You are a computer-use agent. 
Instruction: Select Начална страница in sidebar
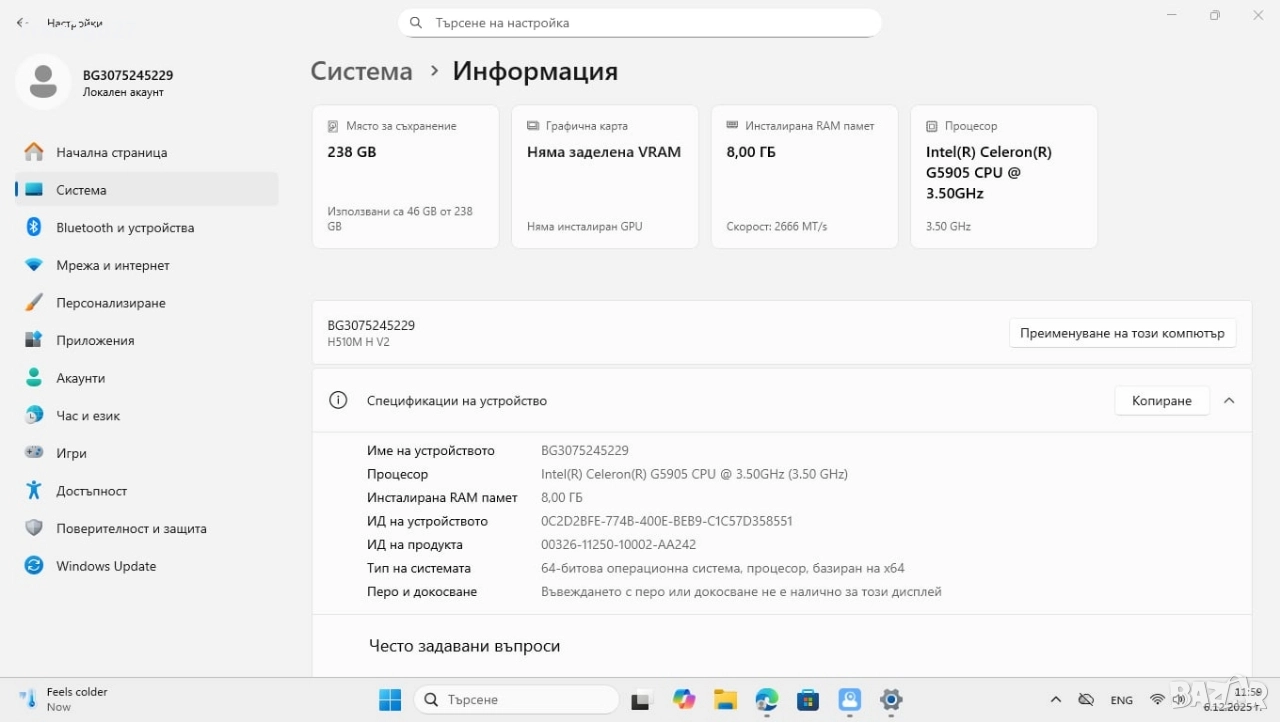pyautogui.click(x=111, y=153)
